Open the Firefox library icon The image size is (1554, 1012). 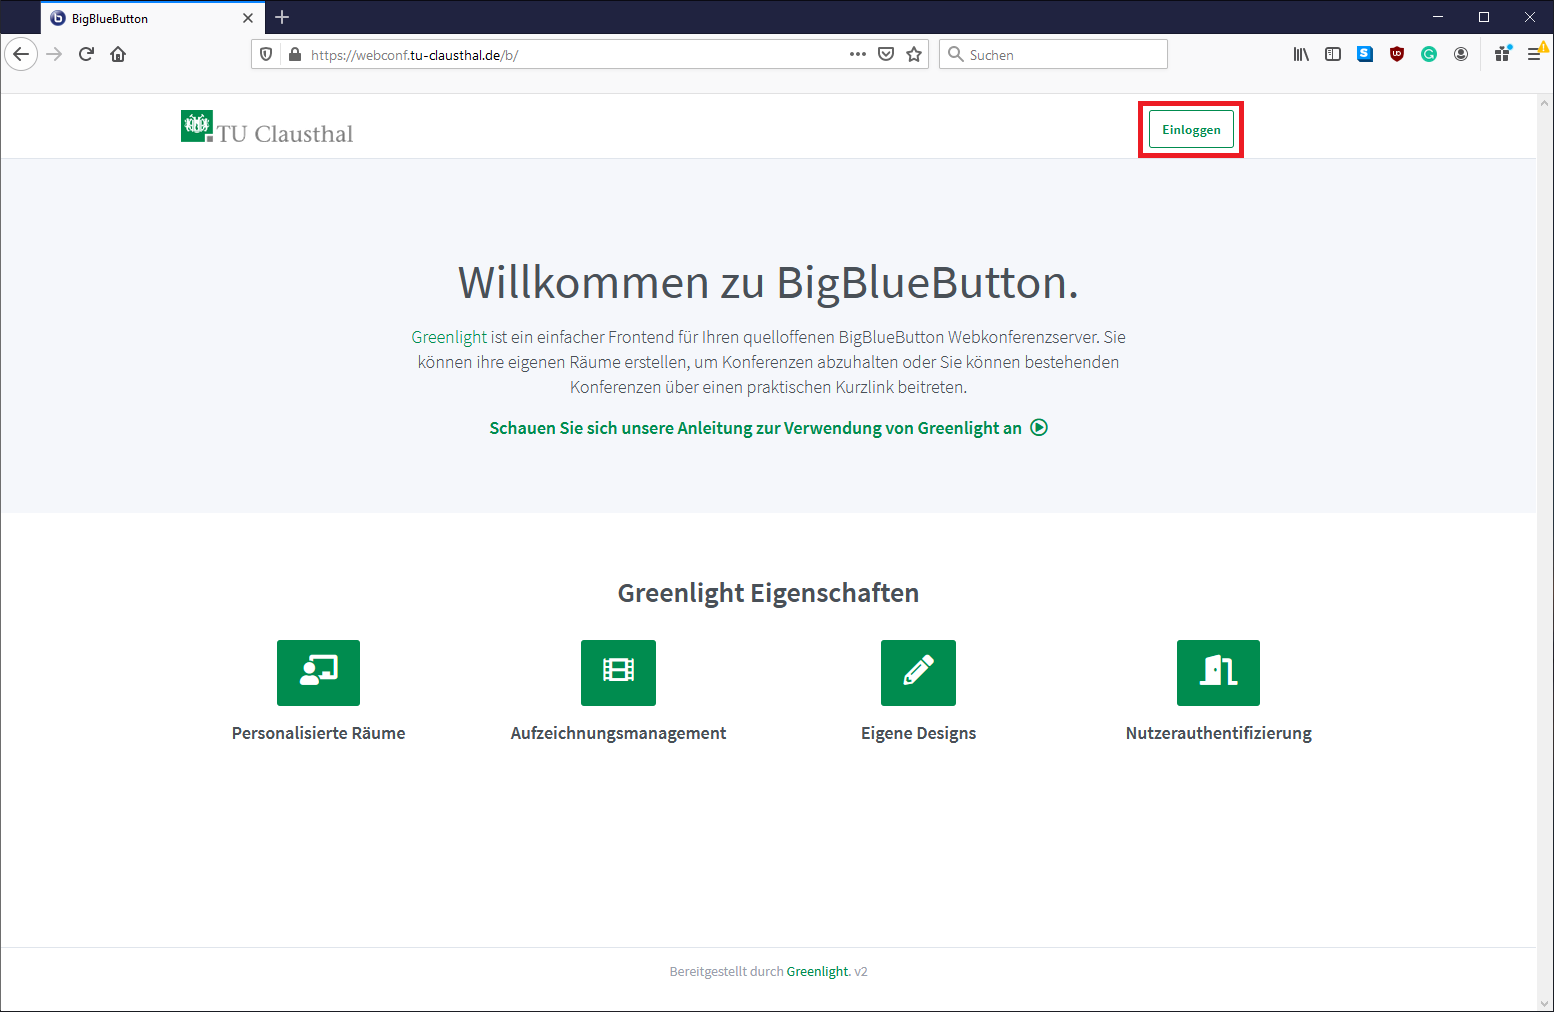(x=1300, y=54)
